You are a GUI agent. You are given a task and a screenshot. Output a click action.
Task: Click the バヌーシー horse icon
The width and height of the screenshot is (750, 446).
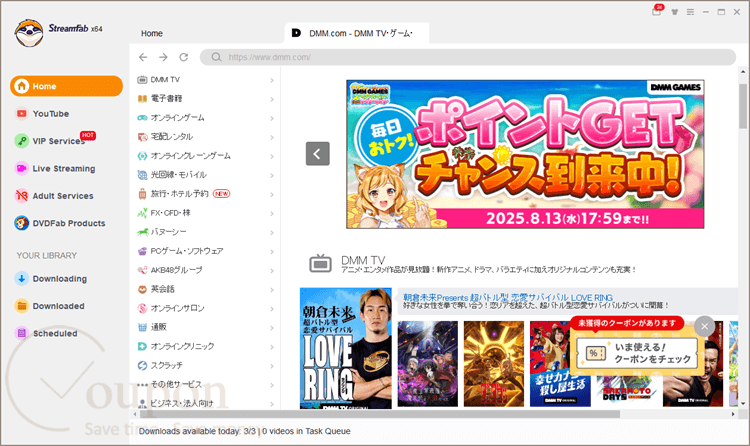tap(142, 232)
